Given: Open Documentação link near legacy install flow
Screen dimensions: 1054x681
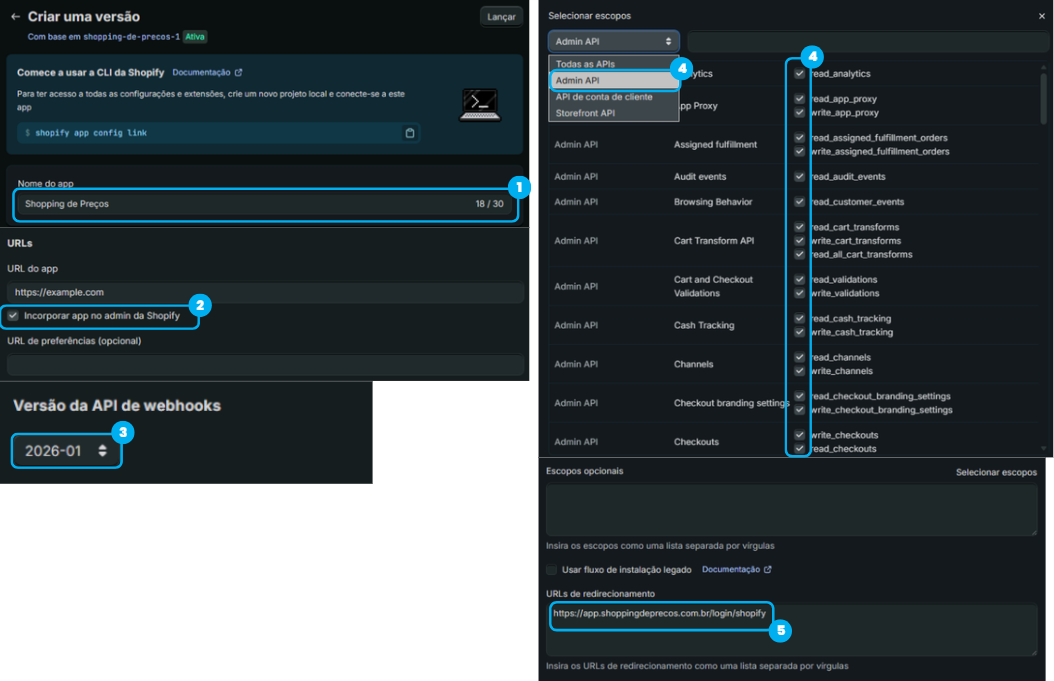Looking at the screenshot, I should (731, 569).
